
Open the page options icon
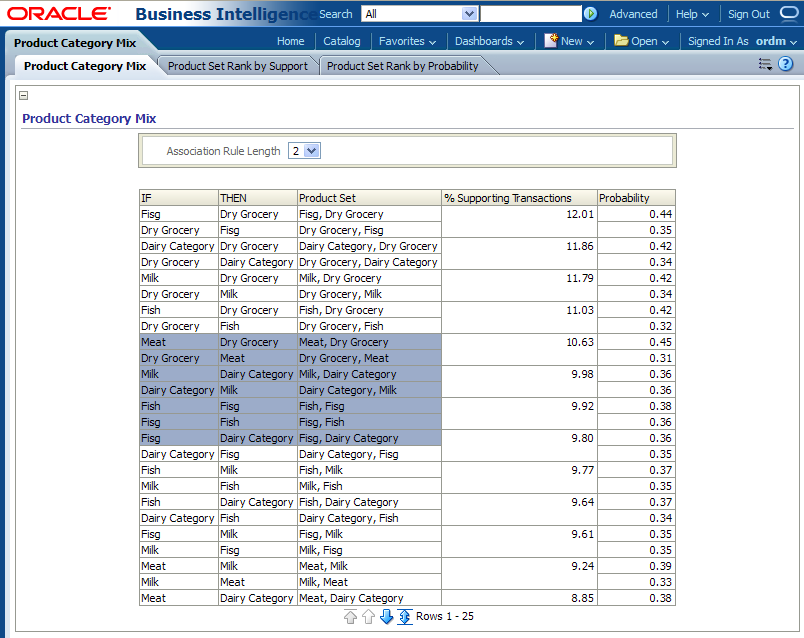pyautogui.click(x=765, y=65)
